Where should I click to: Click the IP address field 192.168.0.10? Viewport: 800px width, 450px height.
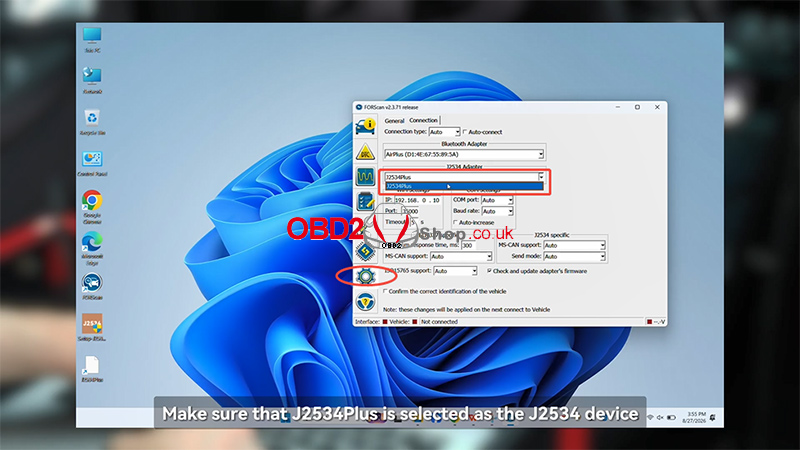click(x=417, y=200)
